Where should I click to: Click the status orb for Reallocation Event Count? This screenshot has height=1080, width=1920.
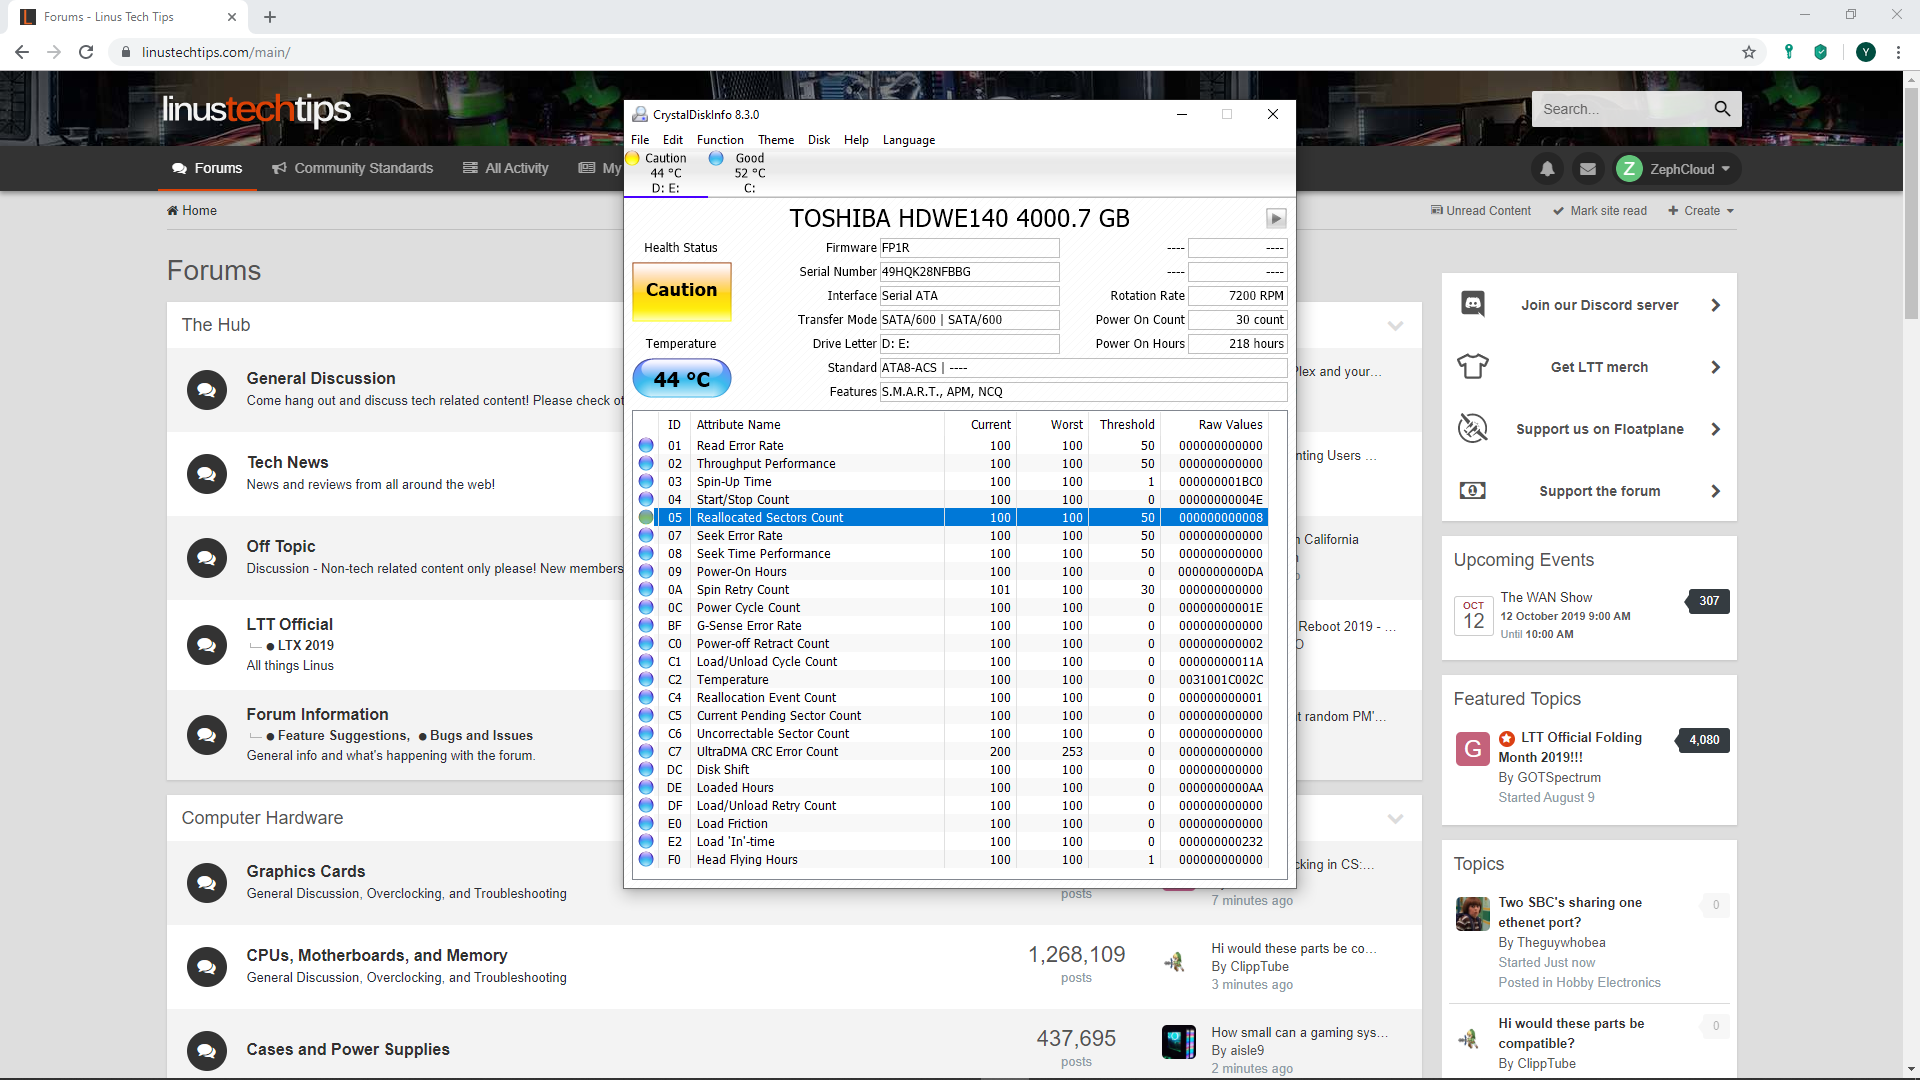646,697
